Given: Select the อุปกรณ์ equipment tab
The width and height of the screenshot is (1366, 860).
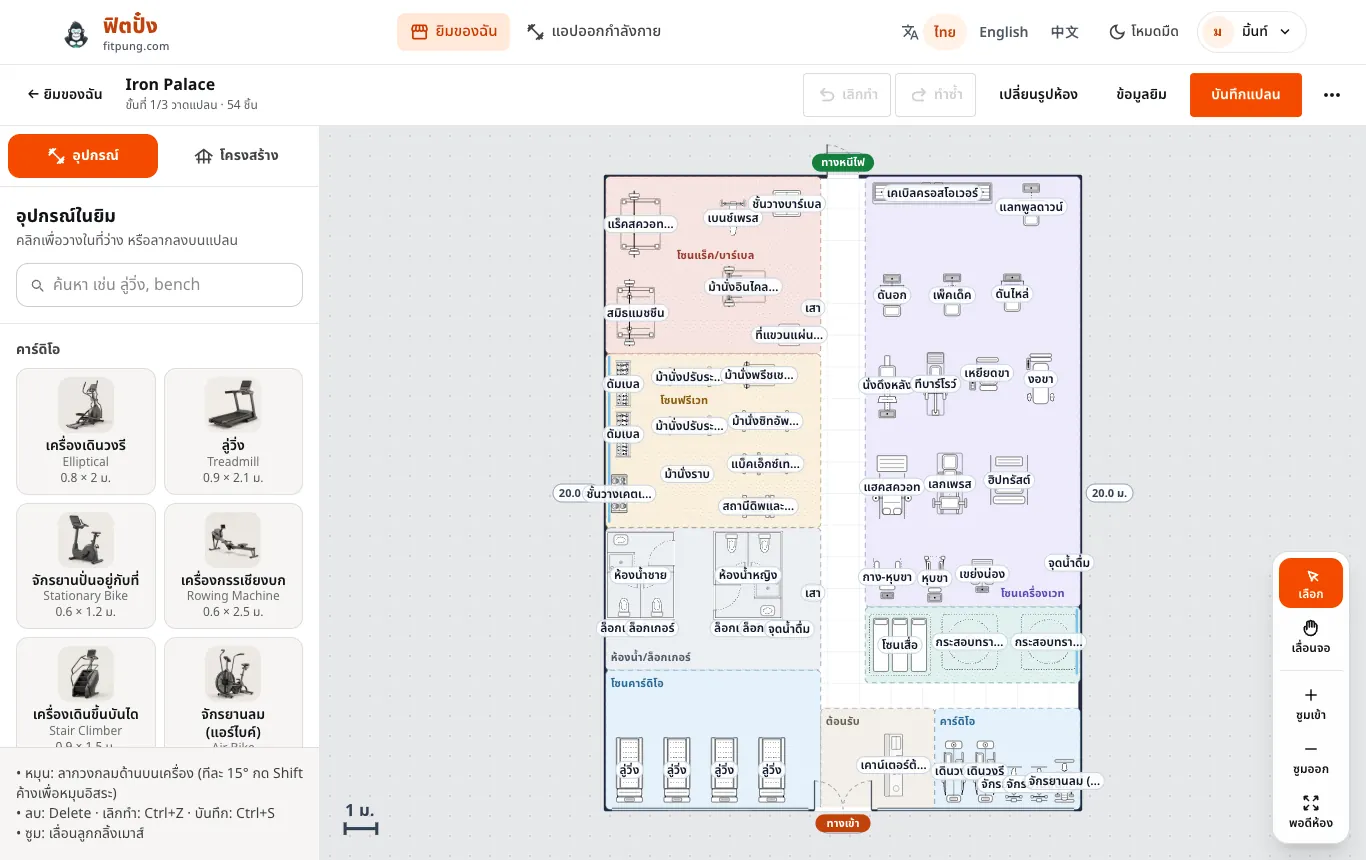Looking at the screenshot, I should 83,156.
